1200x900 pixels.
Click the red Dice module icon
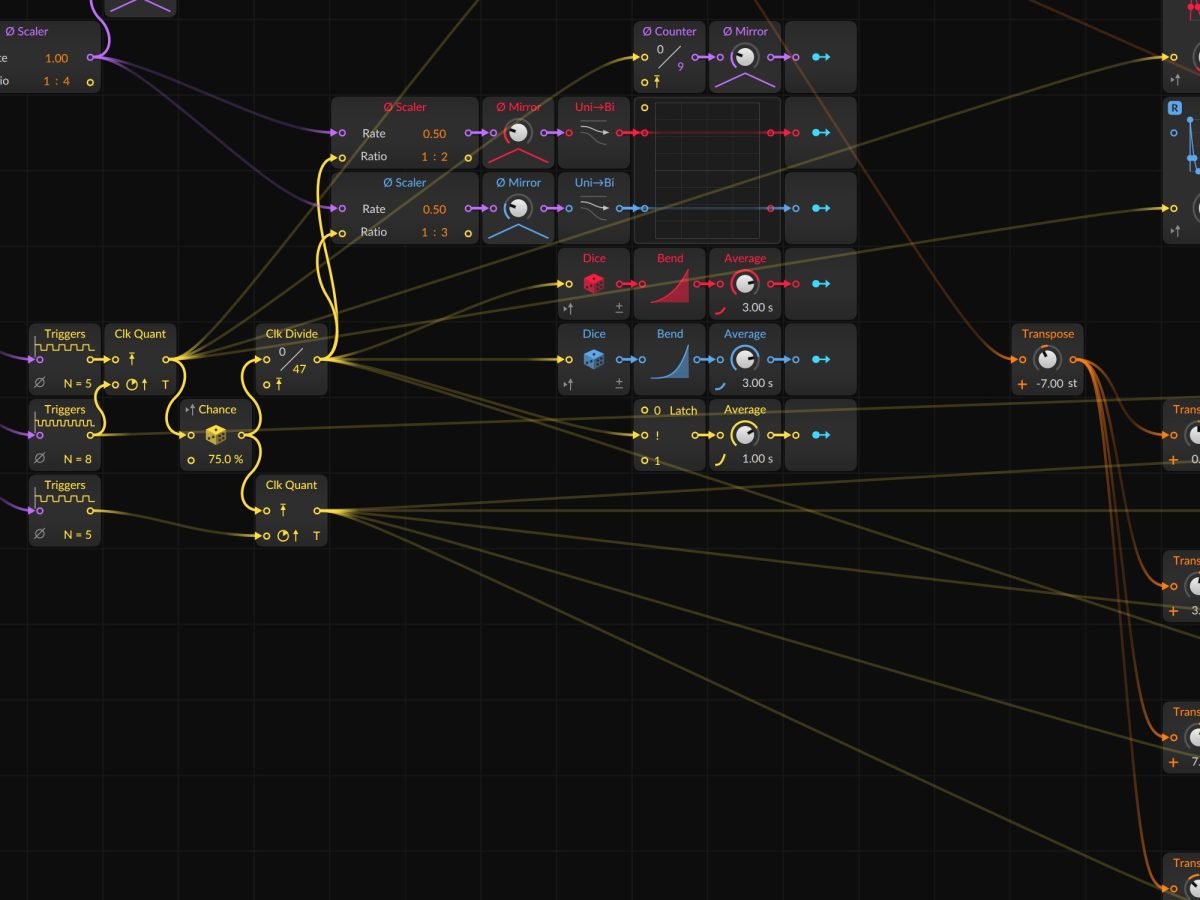[594, 284]
